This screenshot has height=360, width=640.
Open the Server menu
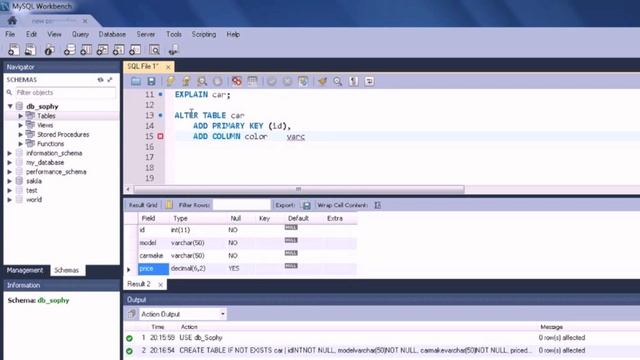[x=146, y=34]
